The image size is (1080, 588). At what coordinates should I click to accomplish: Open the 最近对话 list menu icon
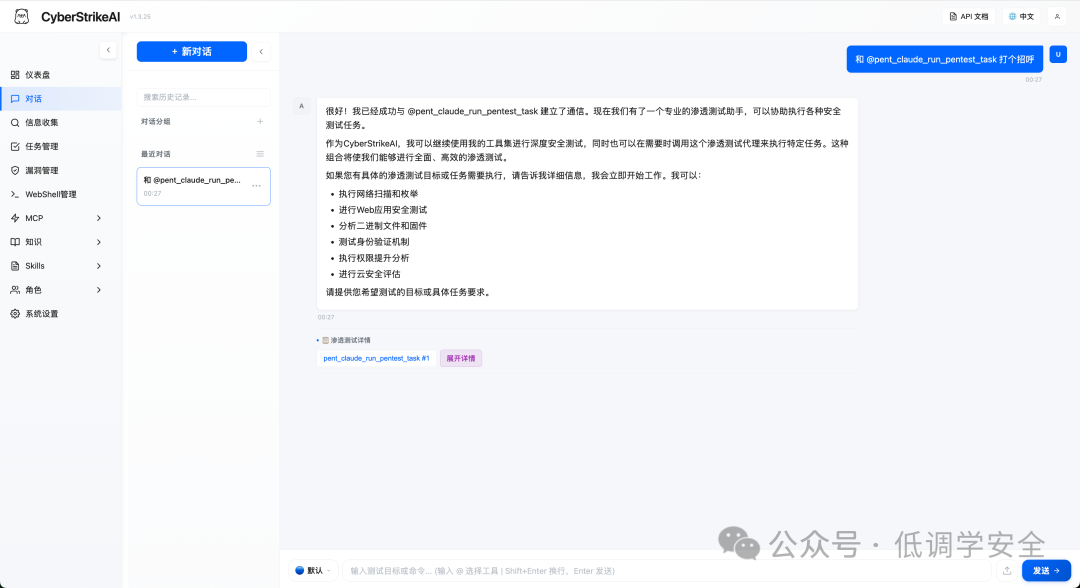pyautogui.click(x=260, y=154)
